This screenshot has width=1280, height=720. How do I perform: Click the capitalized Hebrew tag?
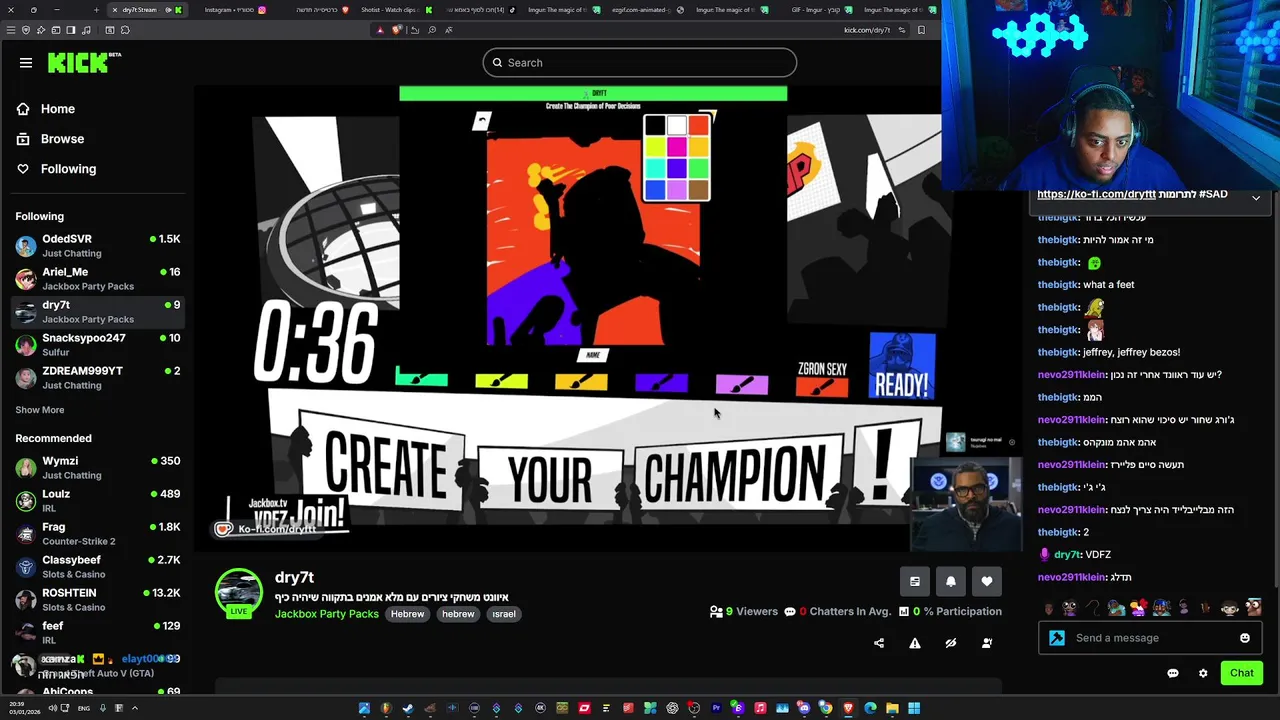pyautogui.click(x=407, y=614)
